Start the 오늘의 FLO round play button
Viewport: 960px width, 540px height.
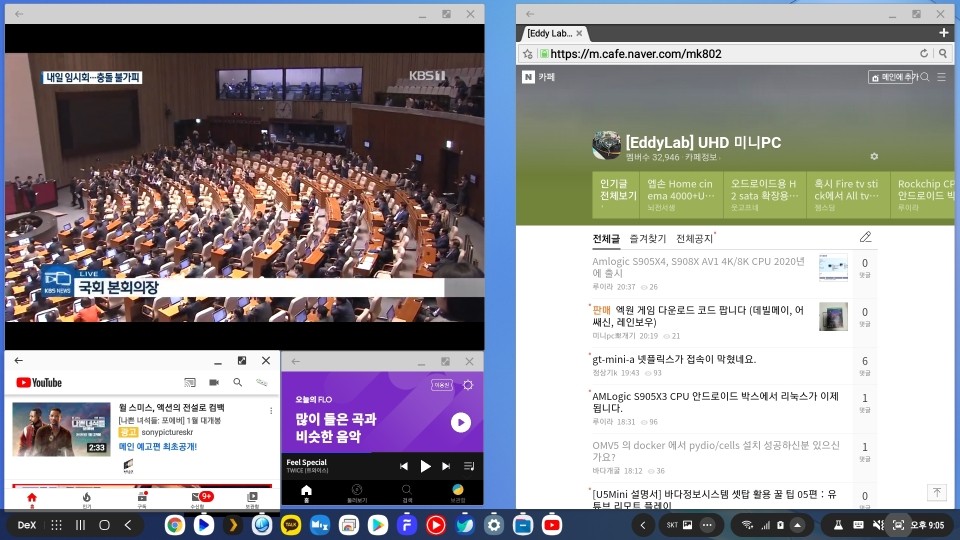pyautogui.click(x=460, y=422)
